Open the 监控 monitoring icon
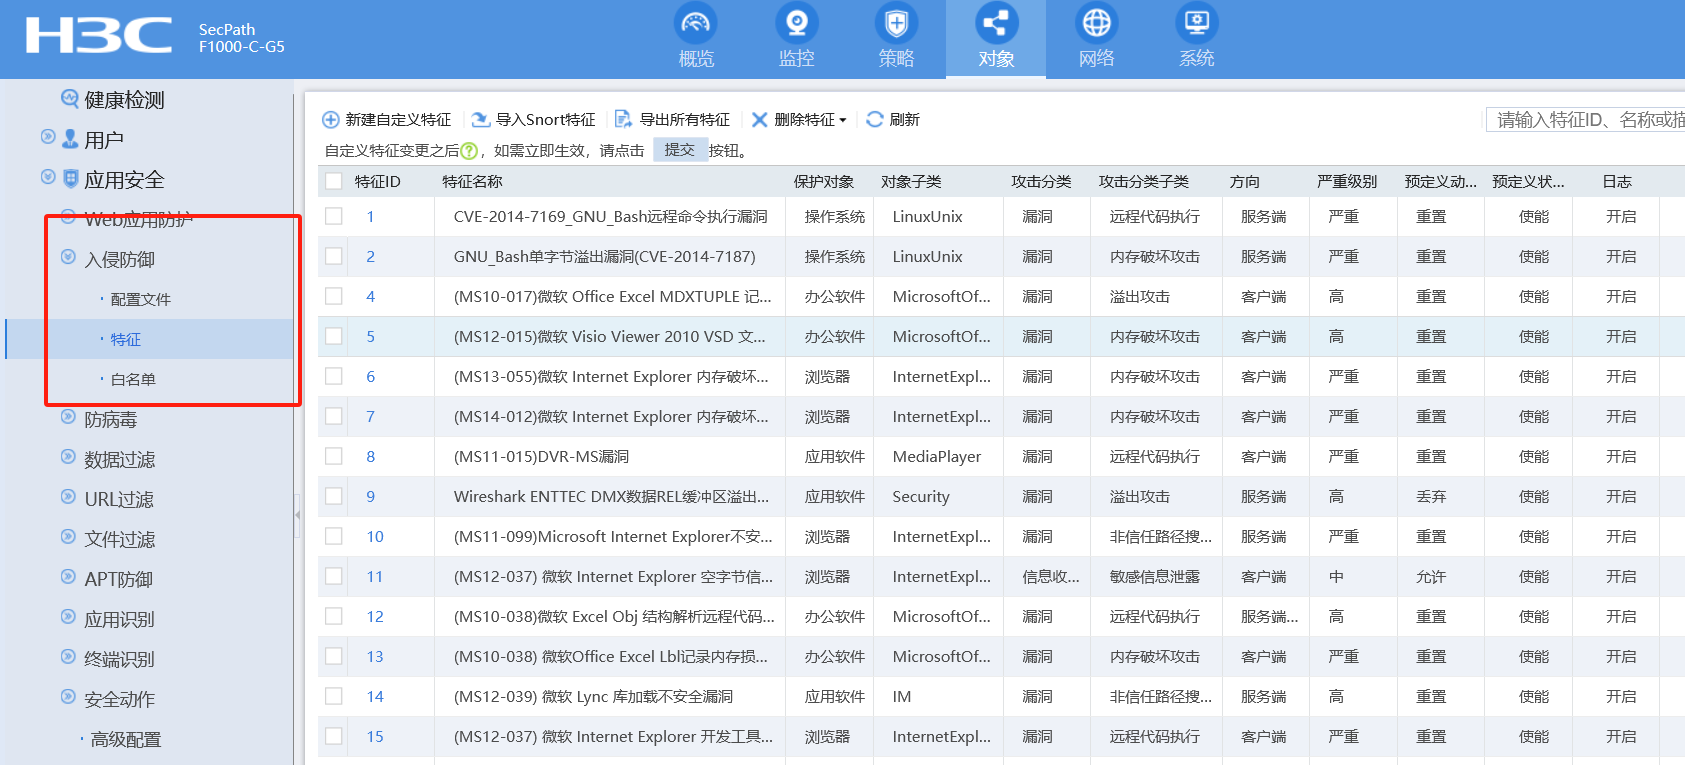Screen dimensions: 1685x765 point(796,24)
